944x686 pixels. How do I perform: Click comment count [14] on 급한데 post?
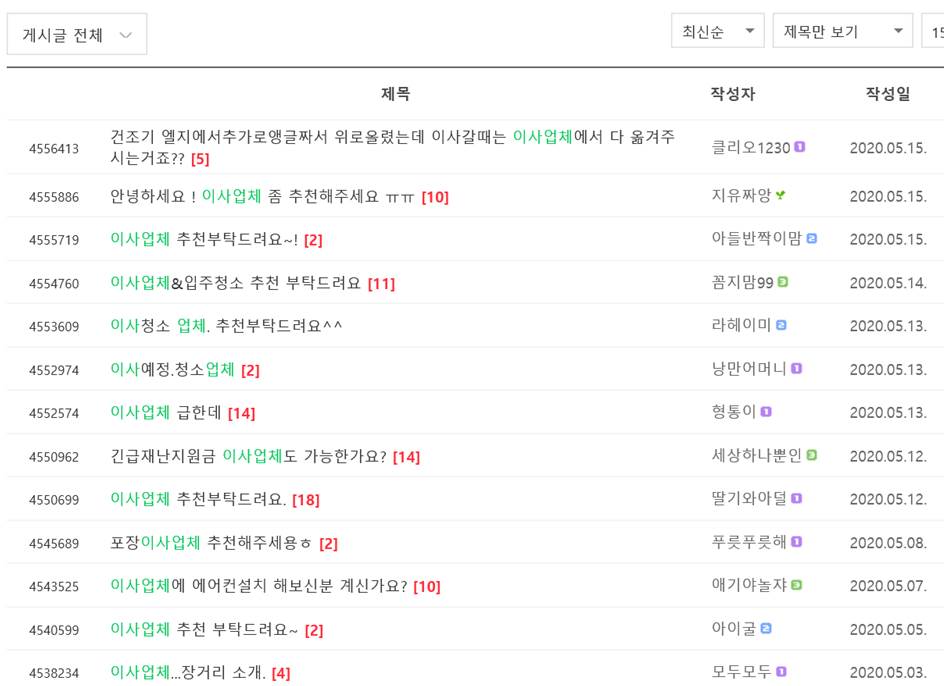(241, 414)
